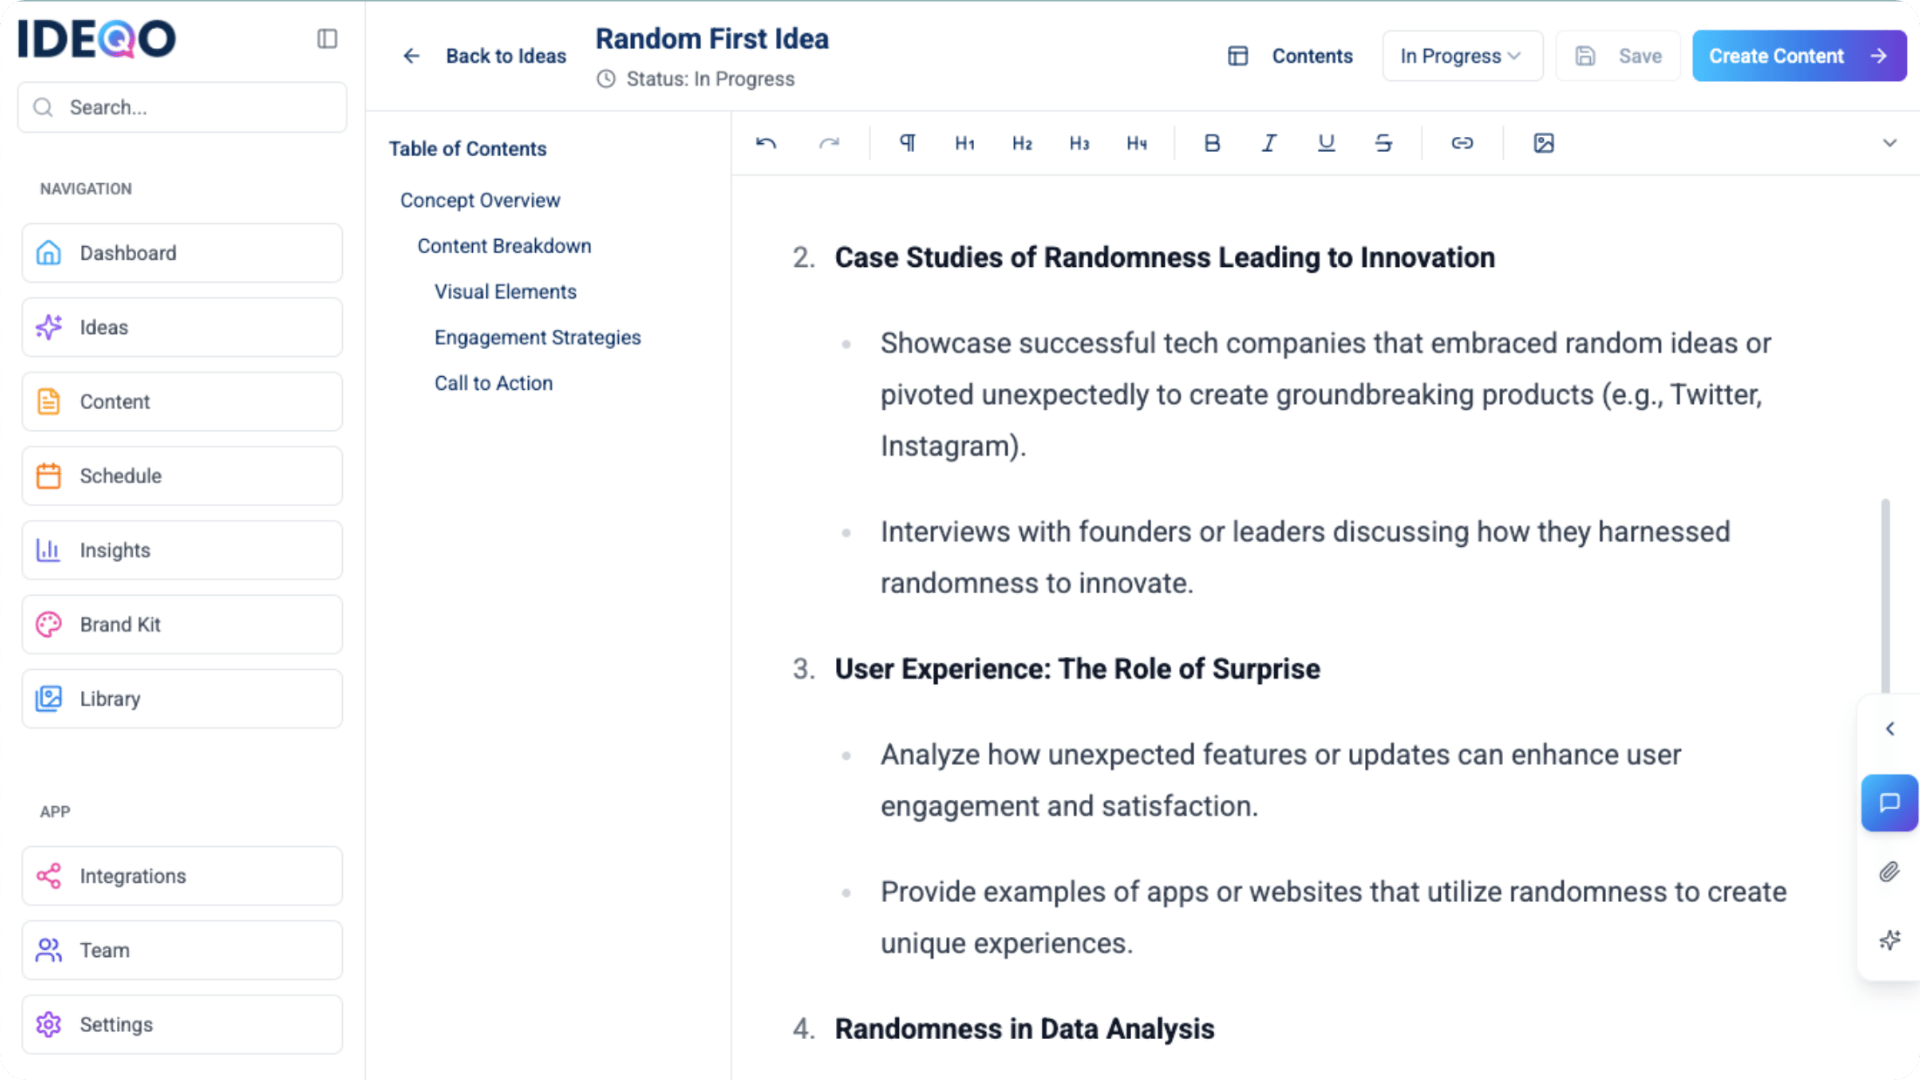Screen dimensions: 1920x1080
Task: Click the editor vertical scrollbar
Action: tap(1885, 595)
